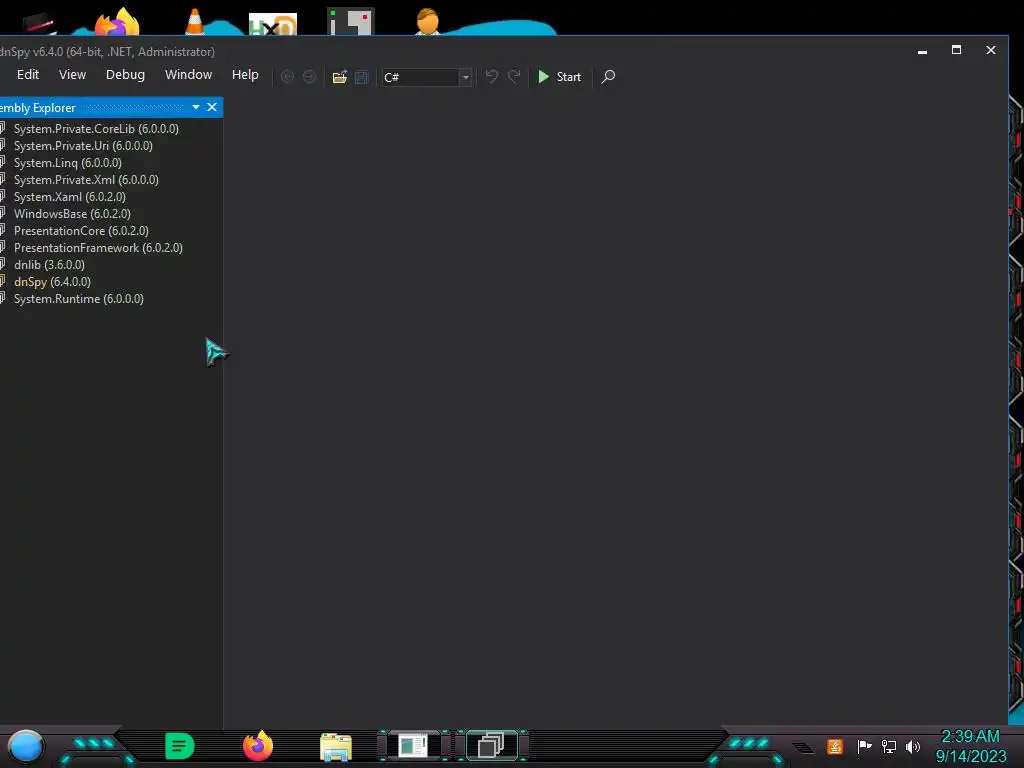Select System.Private.Uri (6.0.0.0) assembly

tap(83, 146)
